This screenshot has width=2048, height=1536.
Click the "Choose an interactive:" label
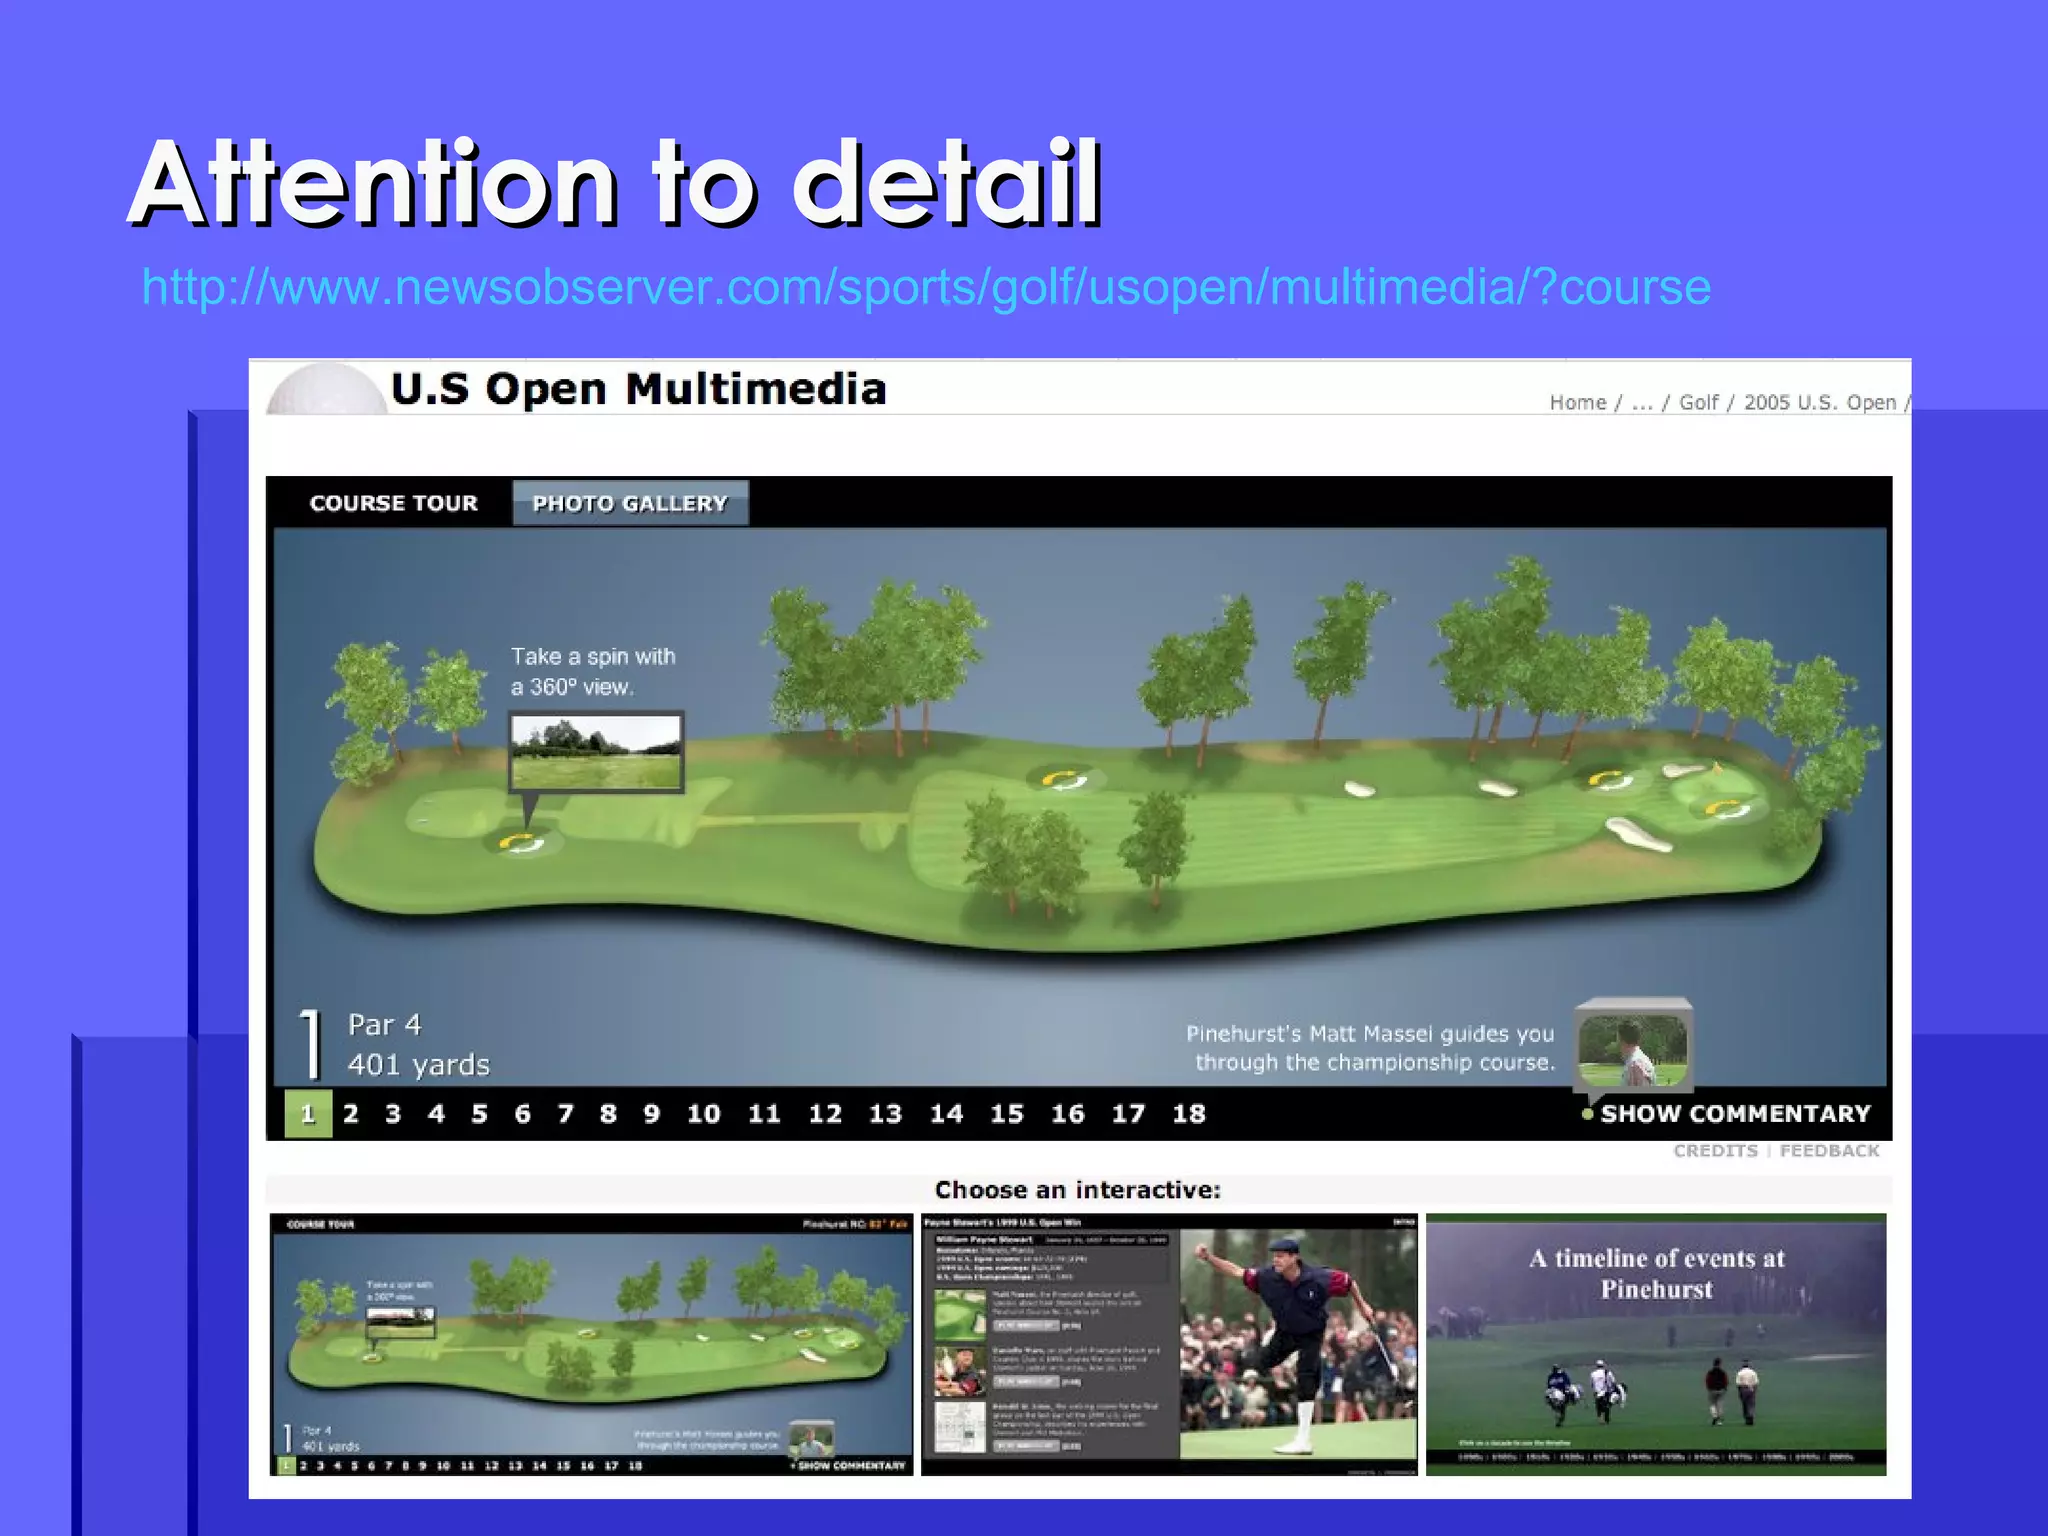(x=1078, y=1190)
